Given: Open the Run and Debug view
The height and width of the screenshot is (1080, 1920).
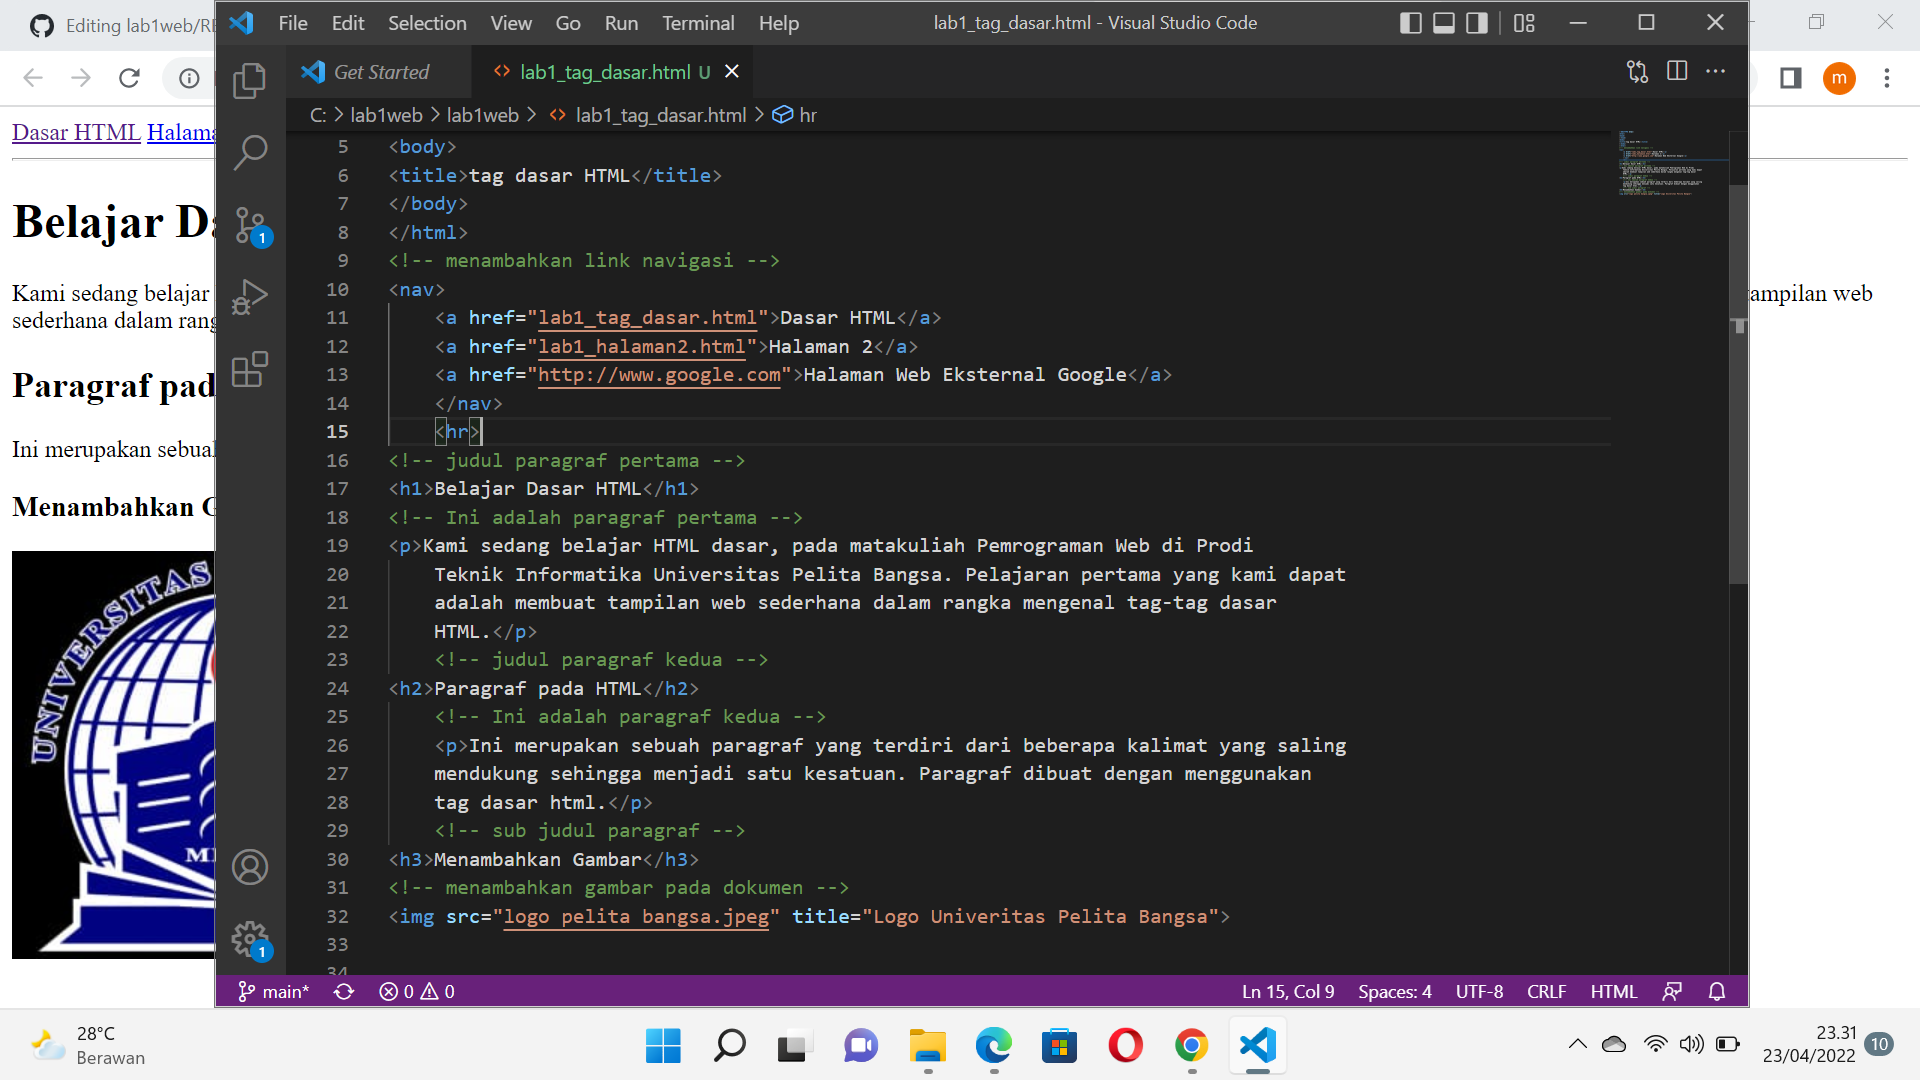Looking at the screenshot, I should 248,296.
